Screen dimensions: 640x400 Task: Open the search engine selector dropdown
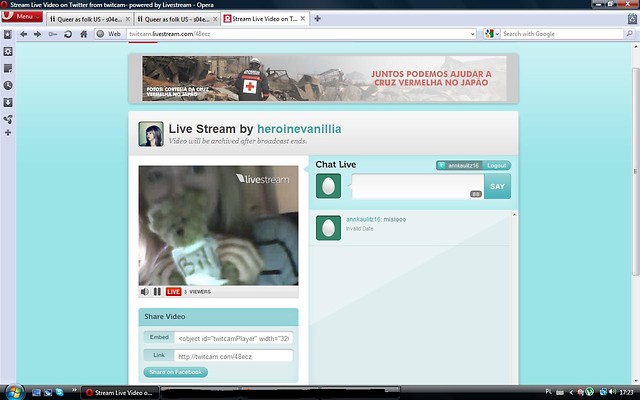(x=492, y=34)
